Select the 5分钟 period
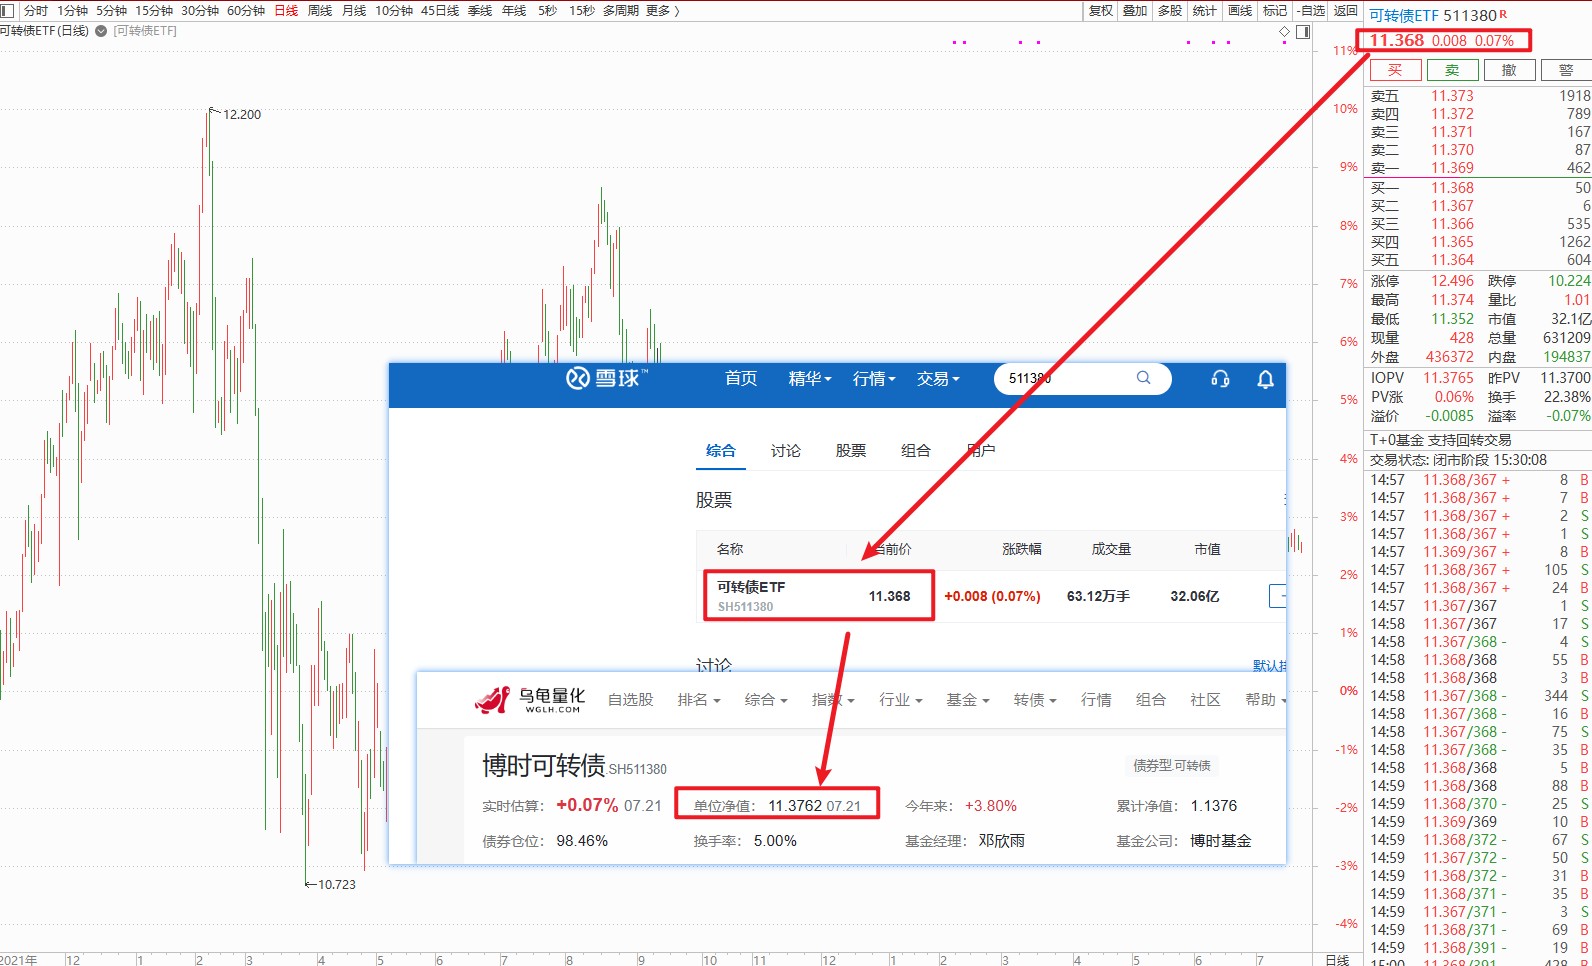The height and width of the screenshot is (966, 1592). (111, 10)
